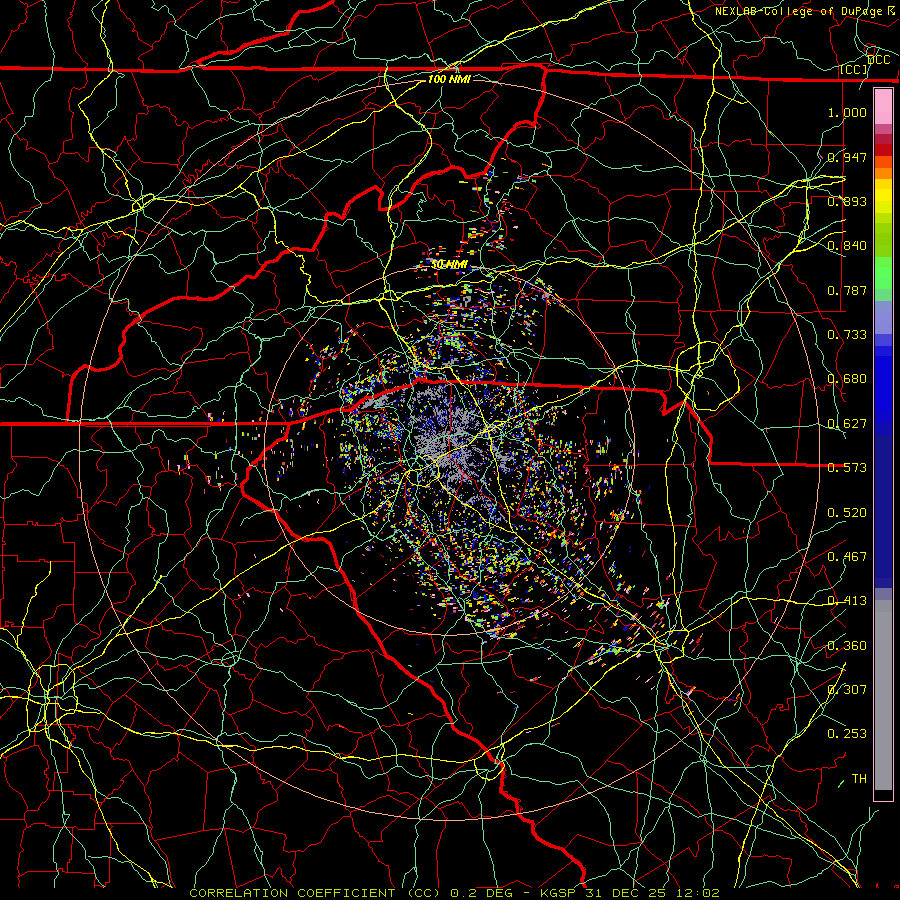Select the 0.627 legend value
The height and width of the screenshot is (900, 900).
[847, 424]
